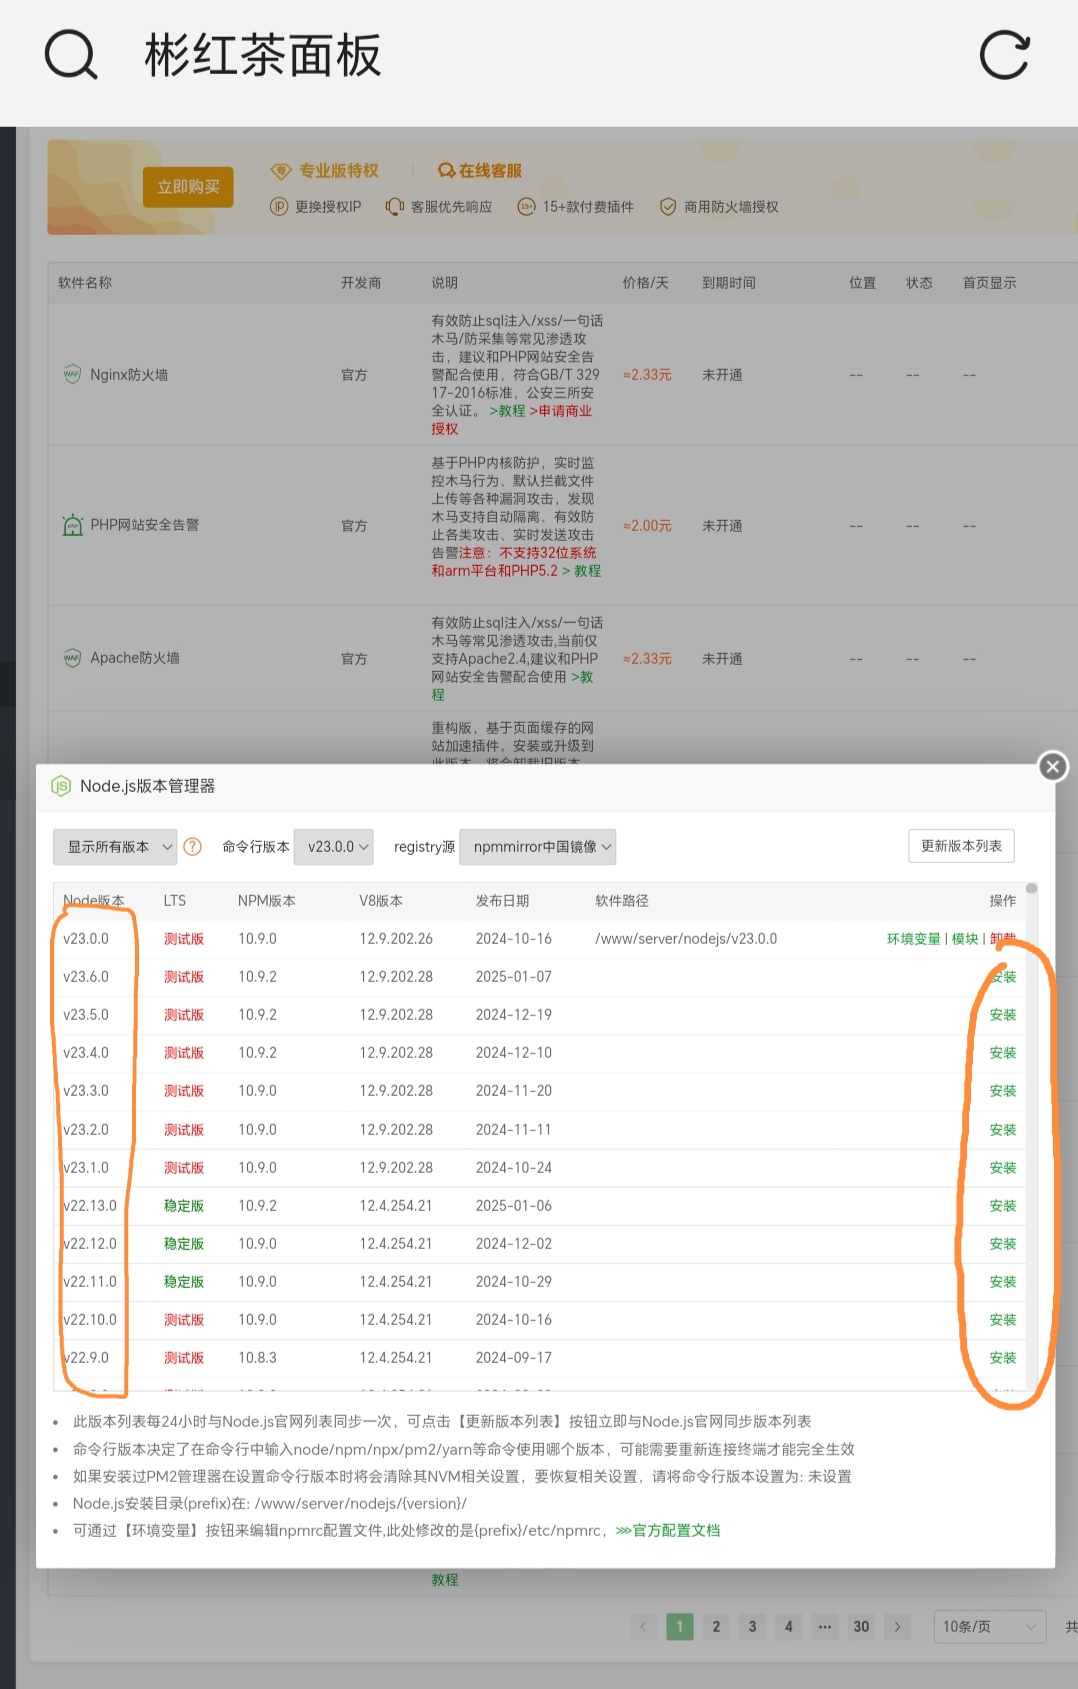Image resolution: width=1078 pixels, height=1689 pixels.
Task: Click the path /www/server/nodejs/v23.0.0
Action: [686, 939]
